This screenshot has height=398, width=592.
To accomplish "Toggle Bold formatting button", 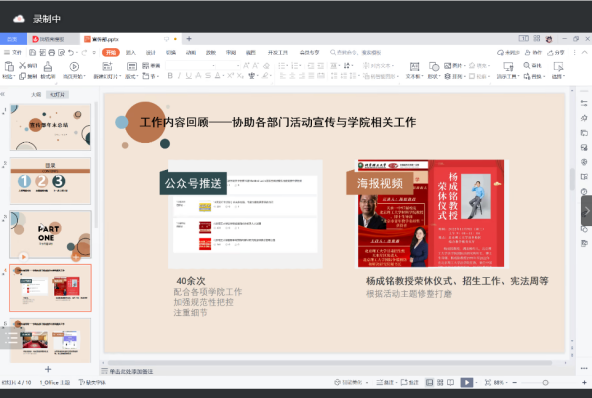I will [x=170, y=76].
